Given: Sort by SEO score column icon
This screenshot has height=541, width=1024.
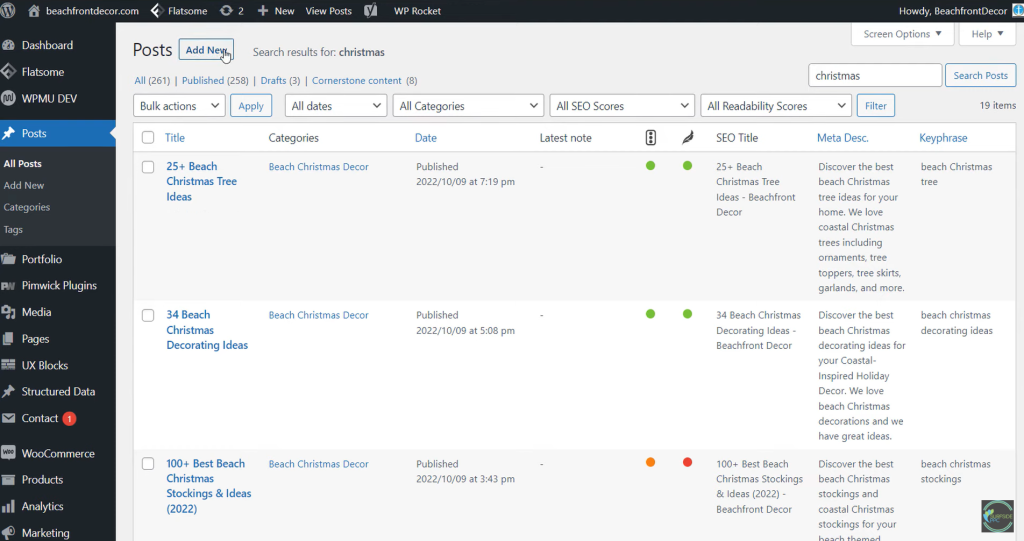Looking at the screenshot, I should [x=650, y=137].
